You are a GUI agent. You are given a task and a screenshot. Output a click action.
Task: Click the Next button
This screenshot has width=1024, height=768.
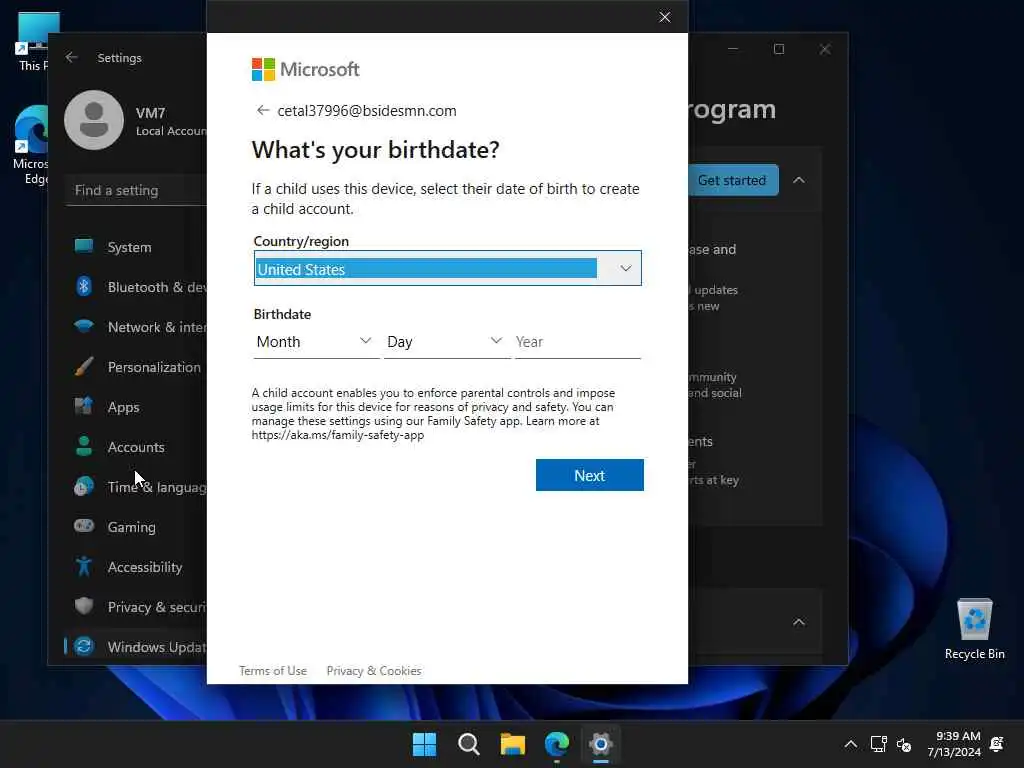pos(590,475)
